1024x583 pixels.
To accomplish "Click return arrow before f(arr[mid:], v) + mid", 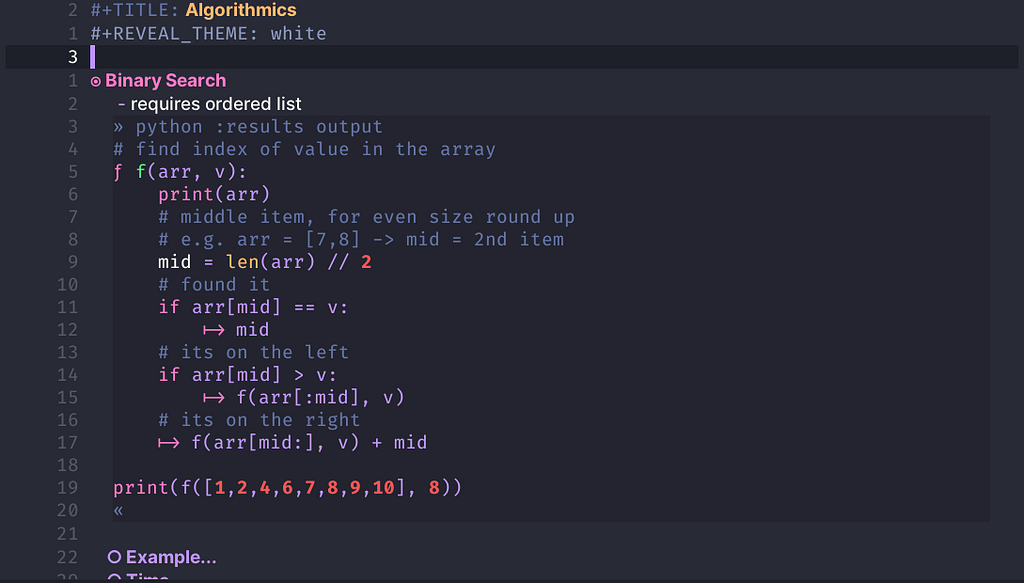I will point(168,442).
